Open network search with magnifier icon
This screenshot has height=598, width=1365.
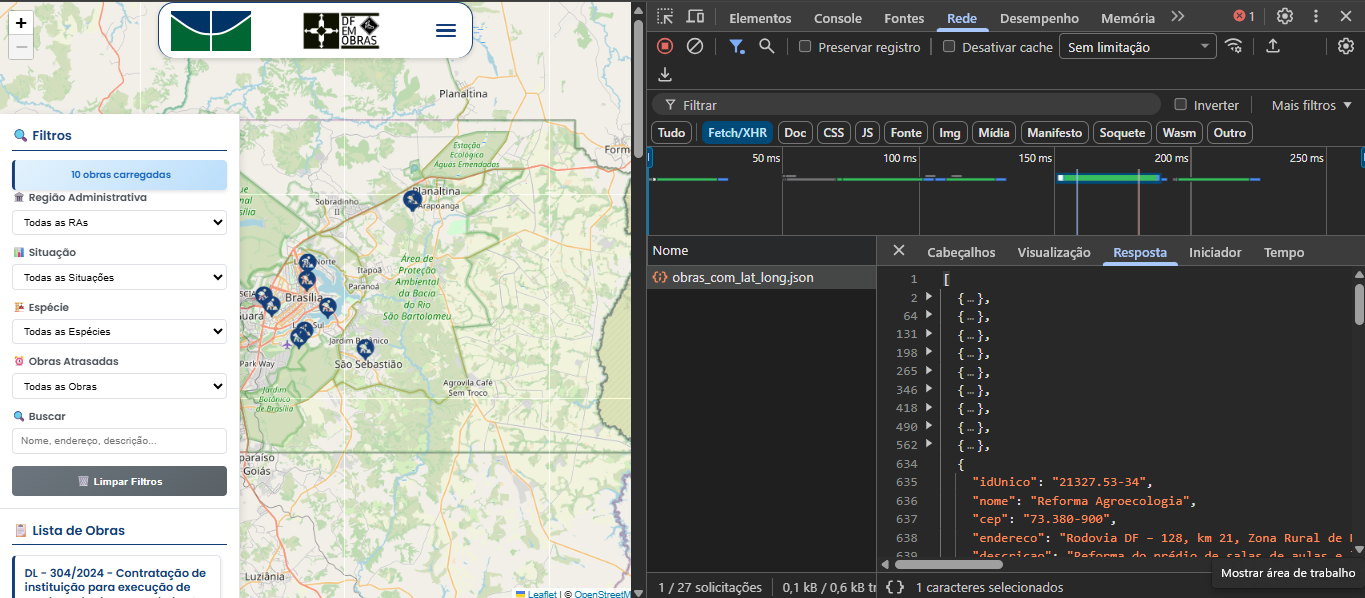coord(767,46)
